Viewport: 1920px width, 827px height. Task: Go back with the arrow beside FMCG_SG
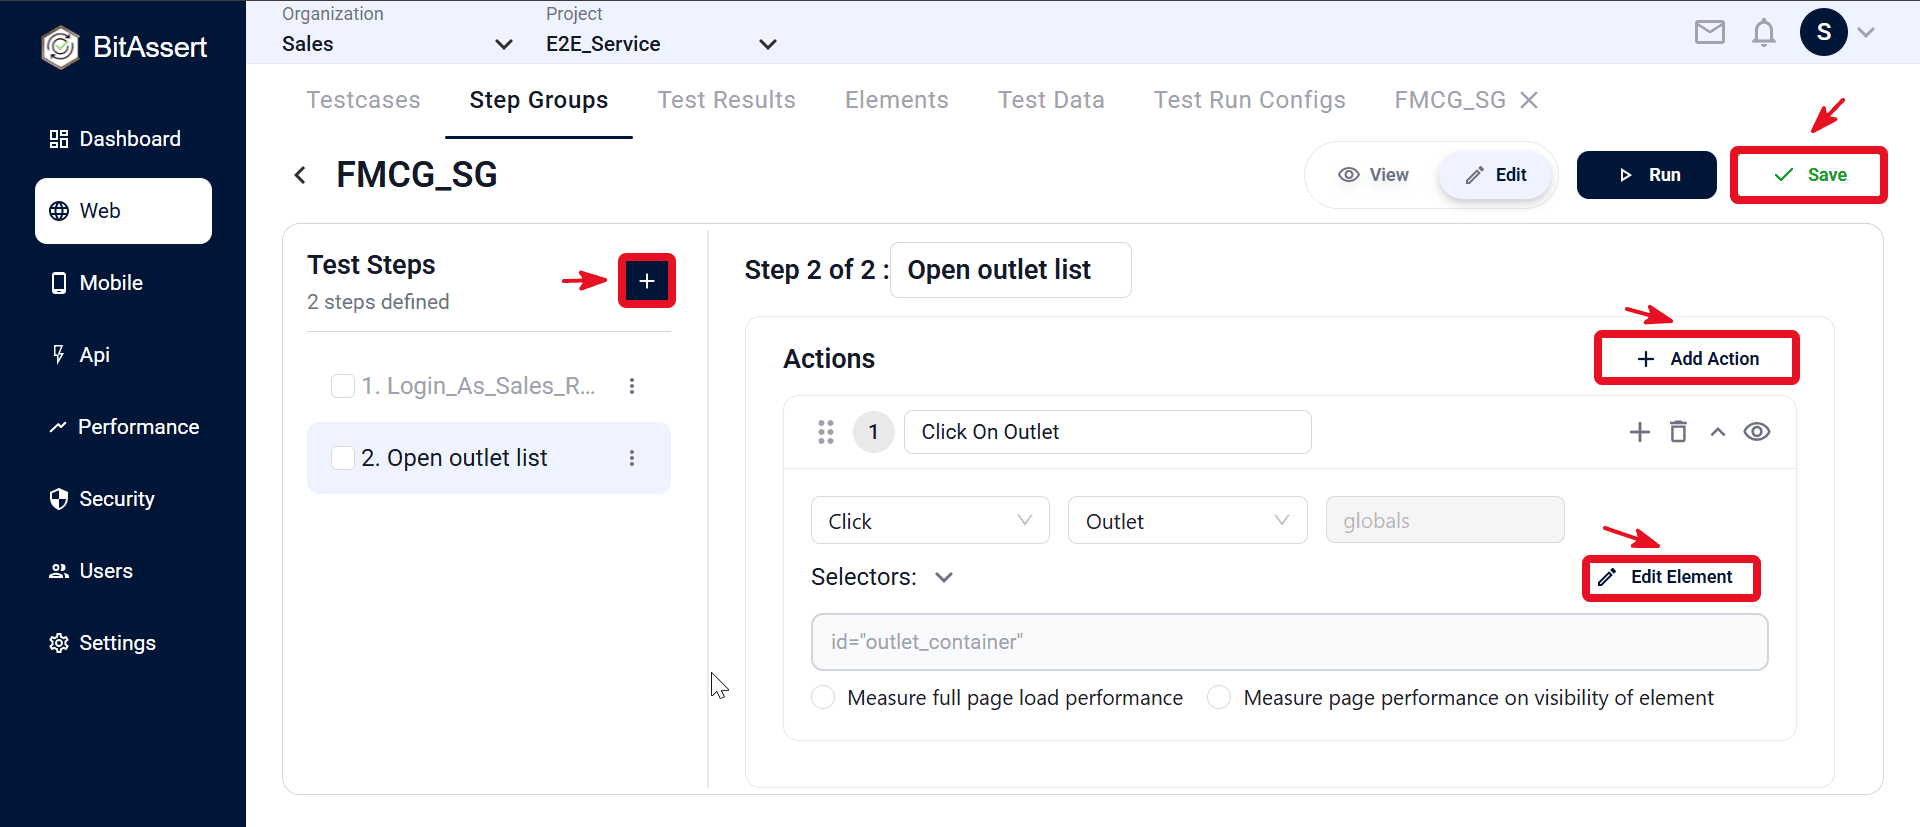click(300, 175)
